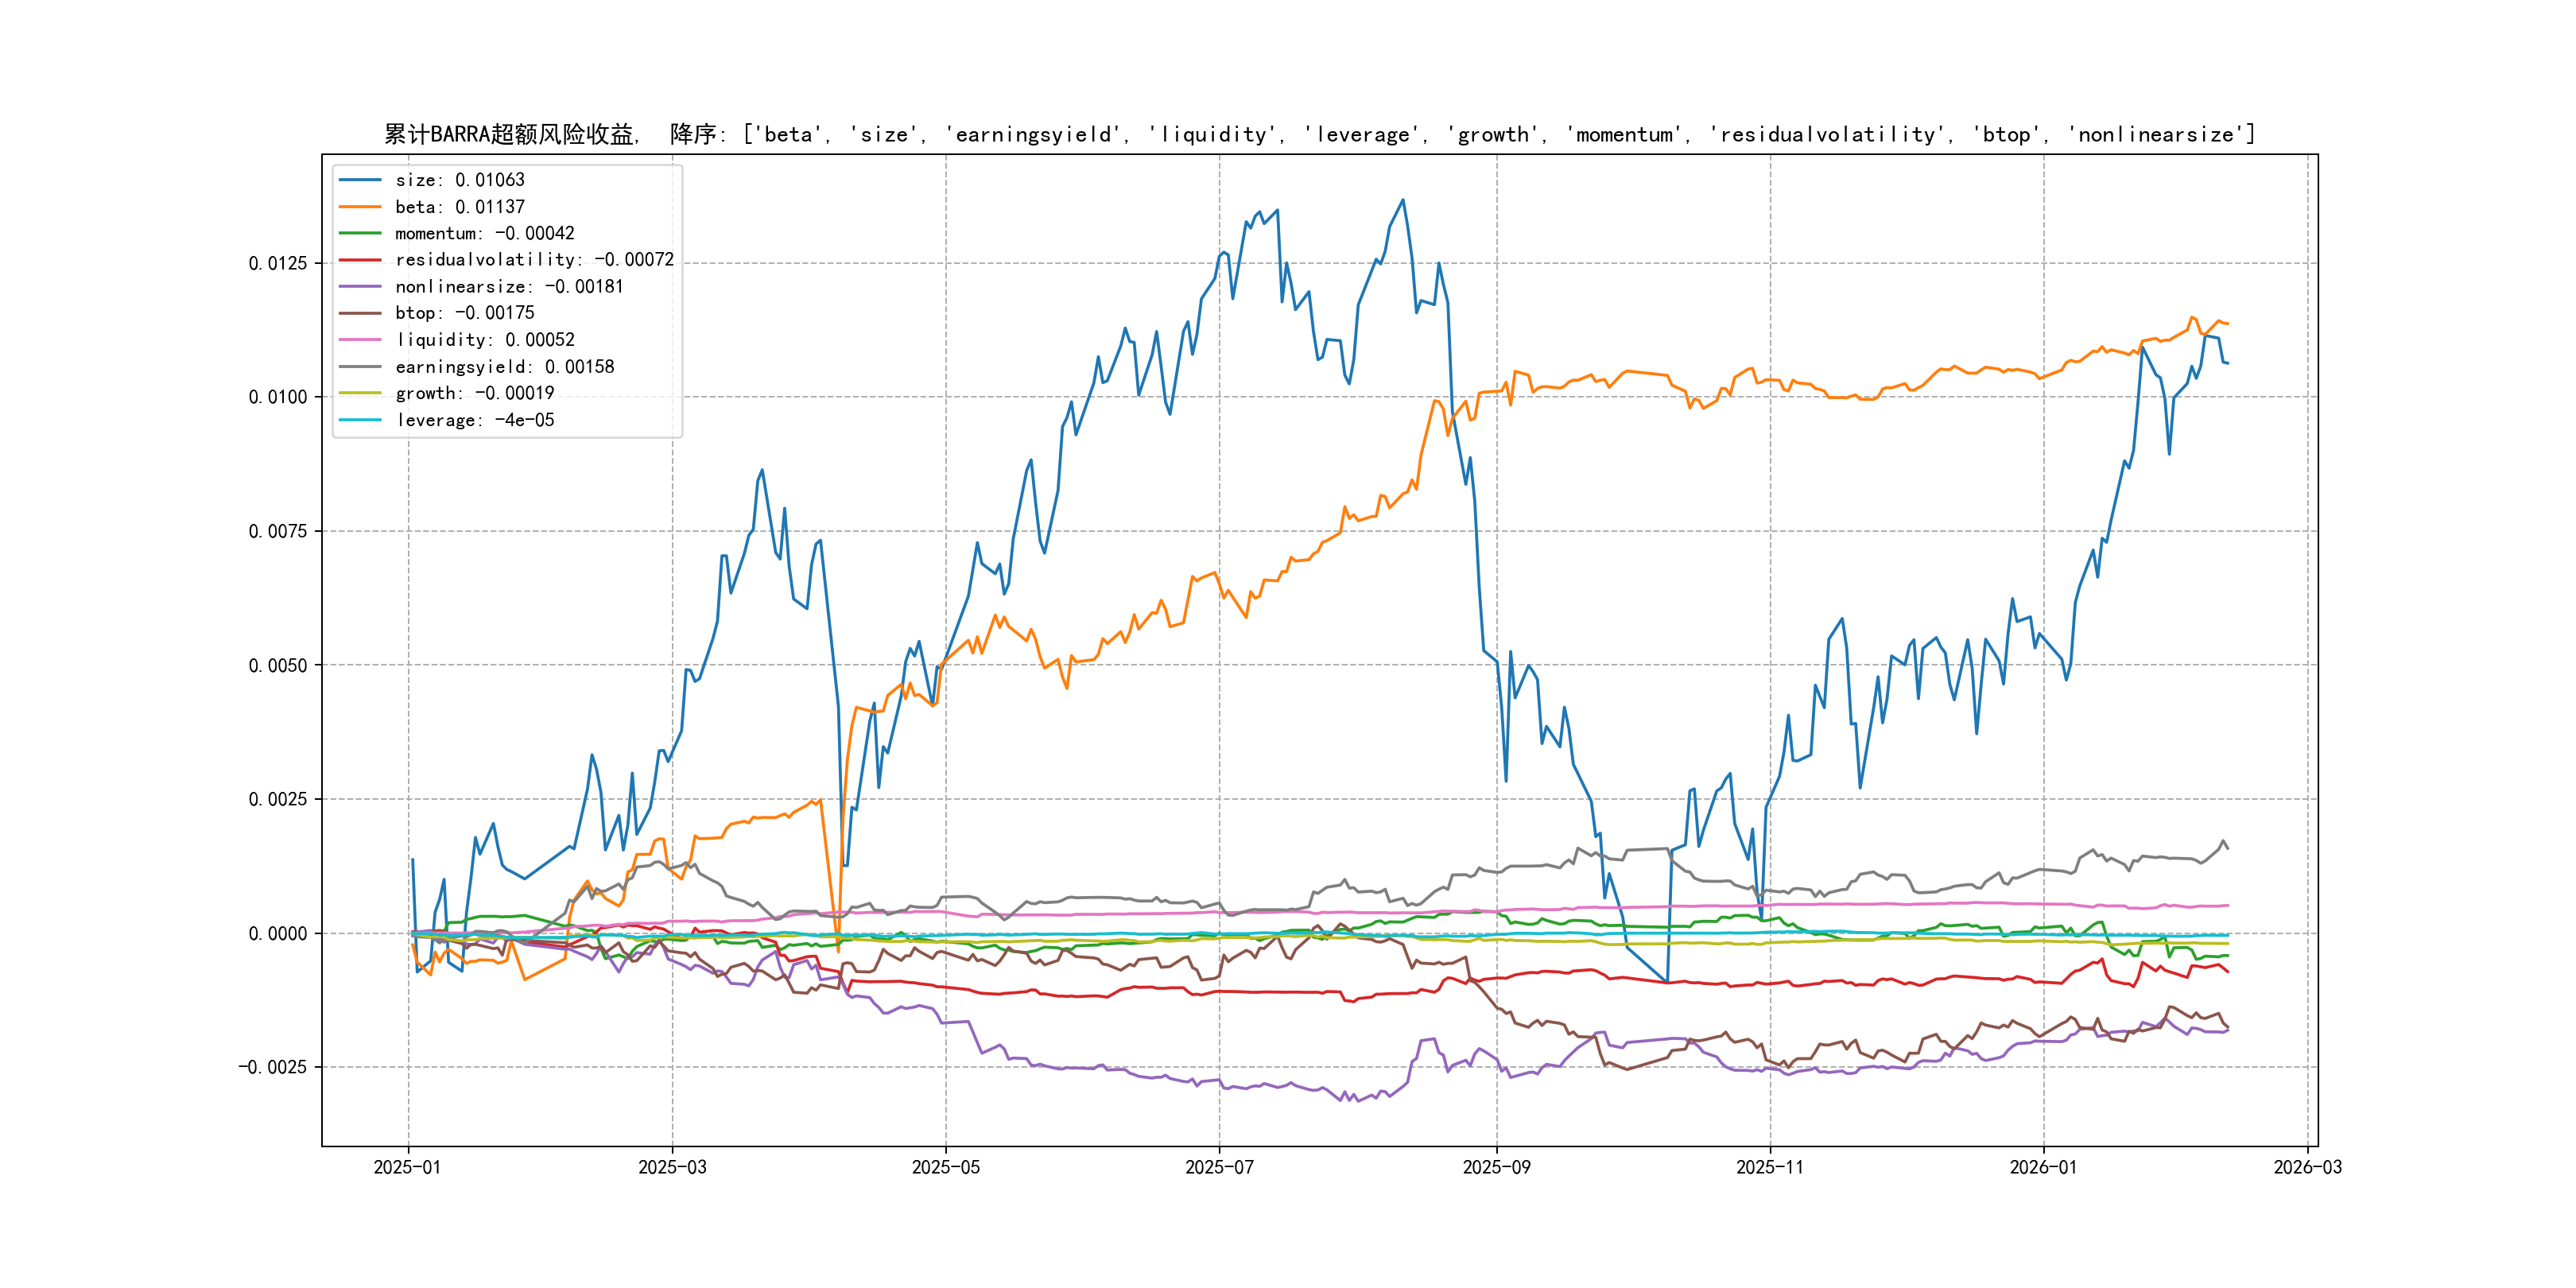
Task: Click the 2026-03 x-axis tick label
Action: point(2307,1167)
